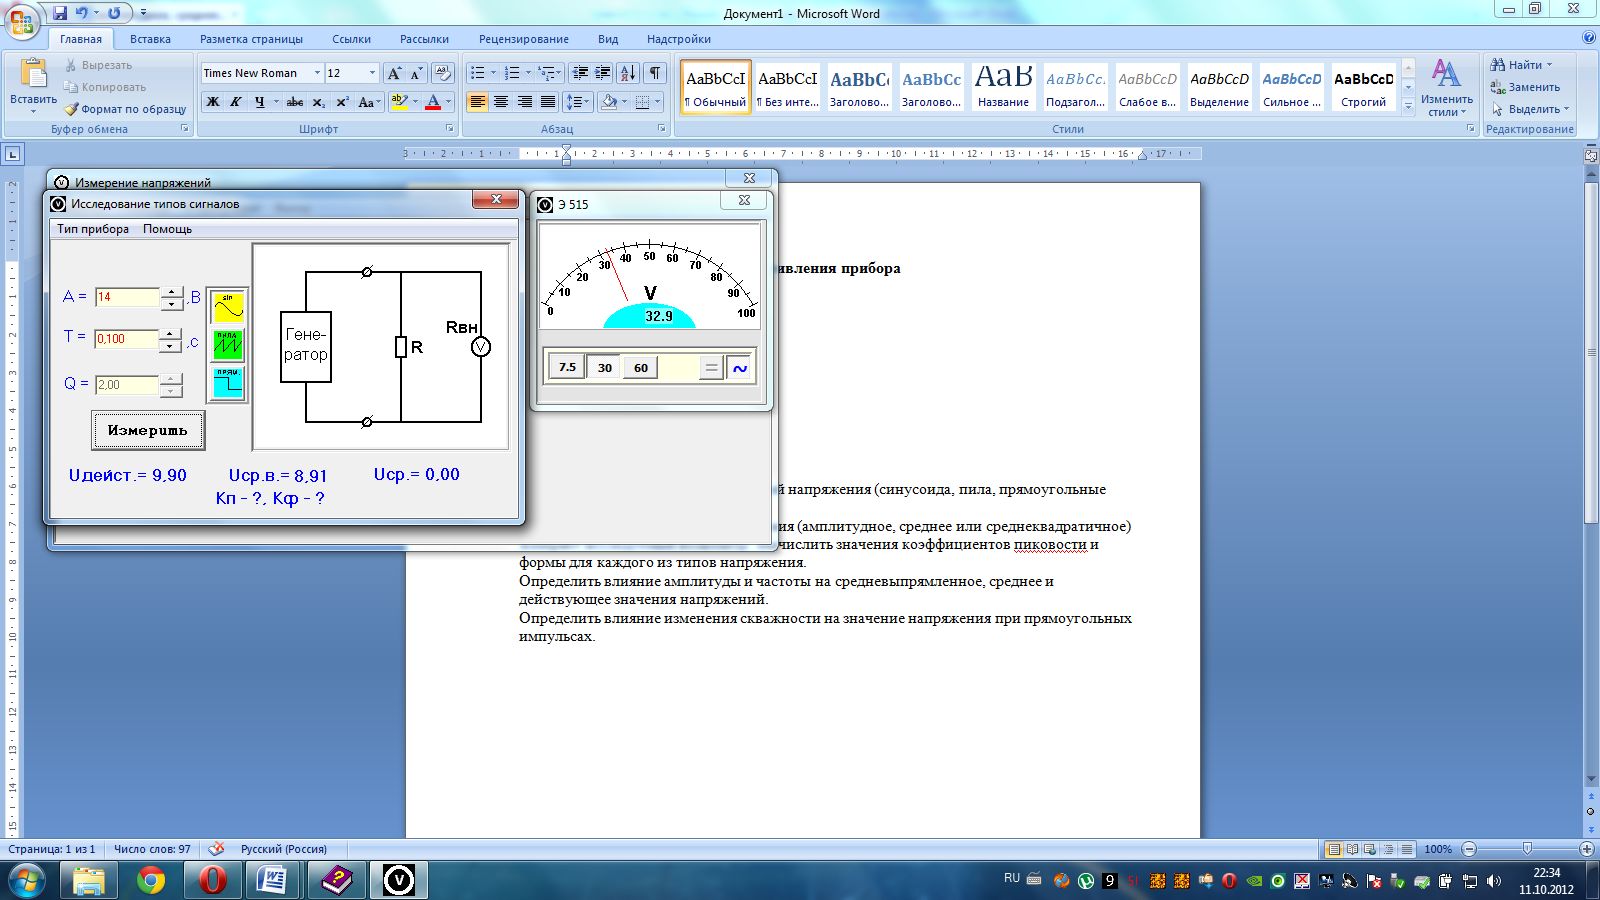Click the Изменить стили button
Viewport: 1600px width, 900px height.
click(1446, 88)
